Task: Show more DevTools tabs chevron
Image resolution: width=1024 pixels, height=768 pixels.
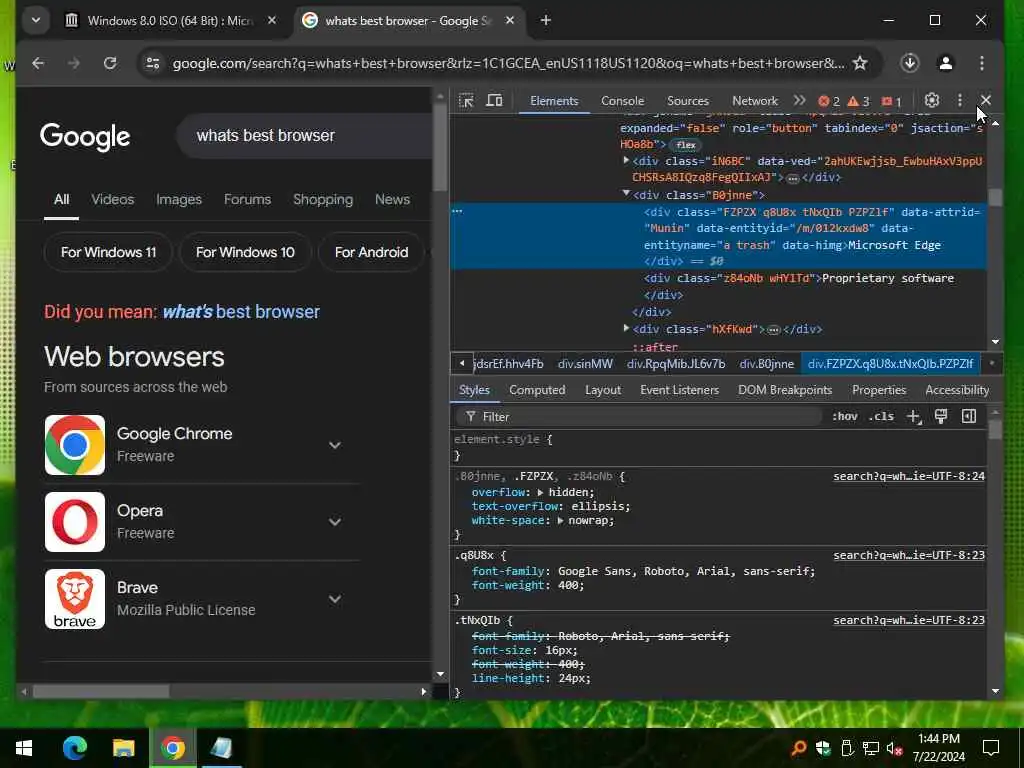Action: coord(799,101)
